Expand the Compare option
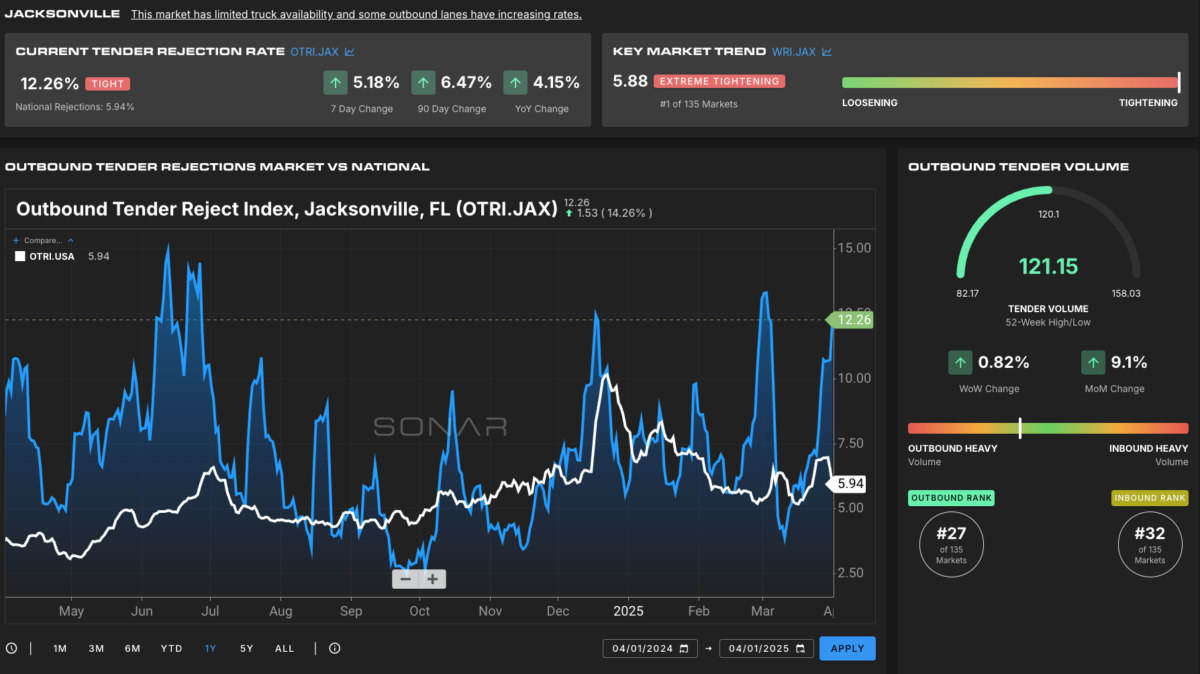This screenshot has height=674, width=1200. [40, 240]
